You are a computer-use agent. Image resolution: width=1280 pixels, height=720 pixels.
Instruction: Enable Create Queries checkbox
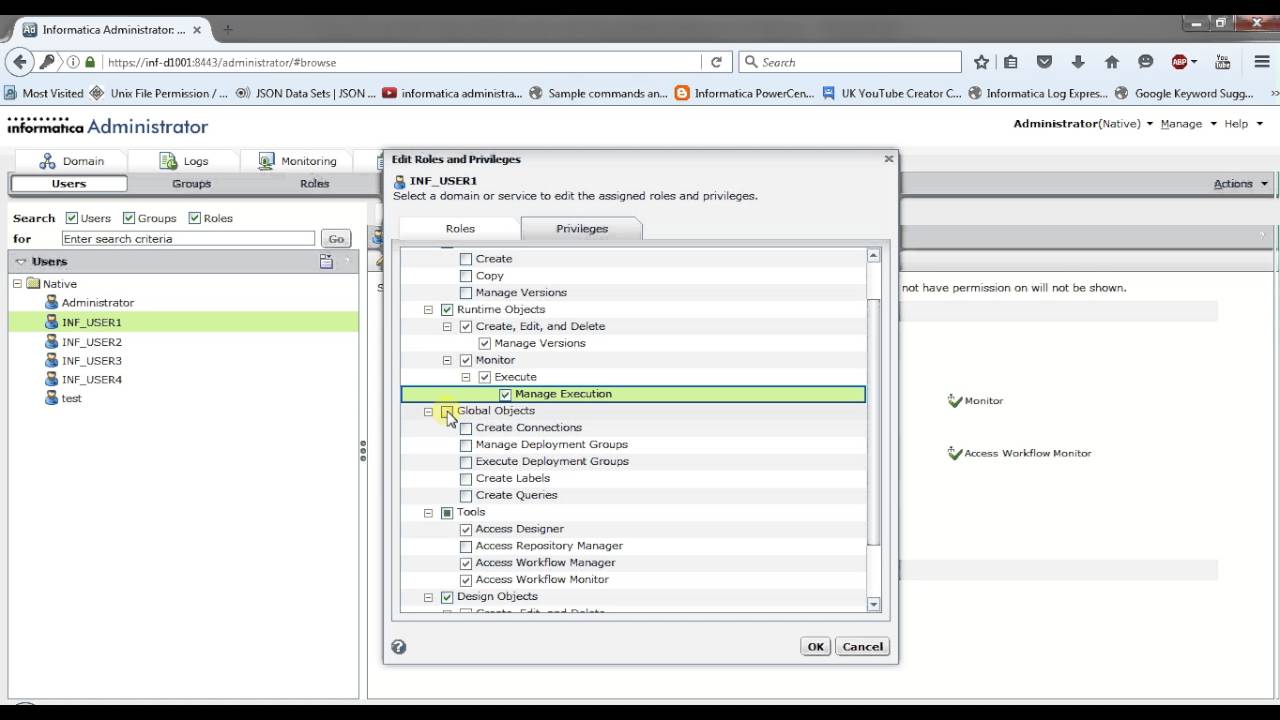(466, 496)
